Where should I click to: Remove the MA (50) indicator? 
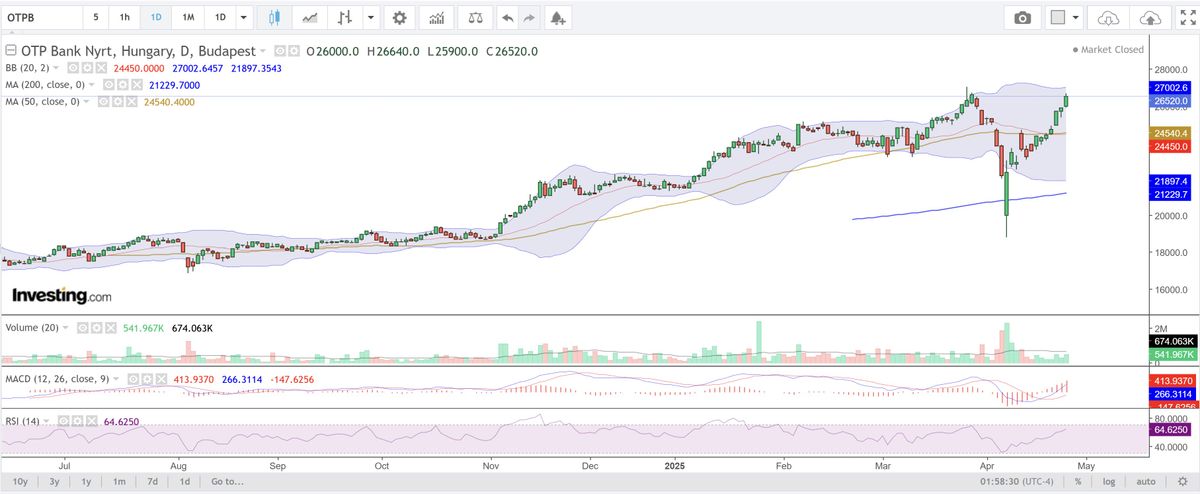click(131, 101)
